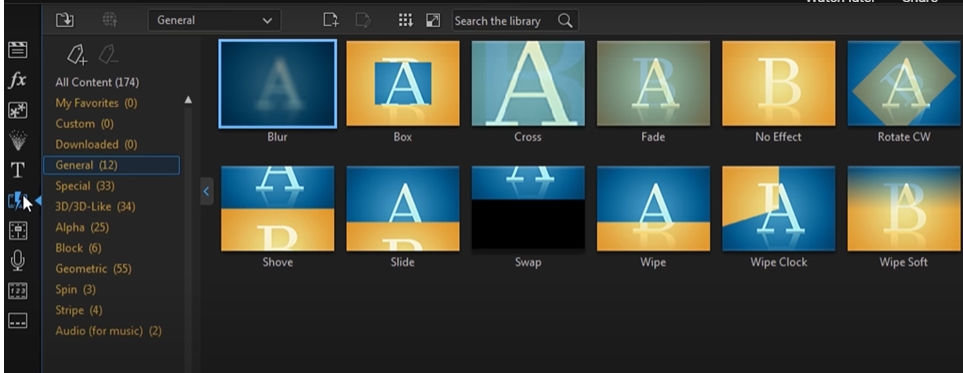
Task: Select the Audio (for music) (2) tag
Action: click(108, 331)
